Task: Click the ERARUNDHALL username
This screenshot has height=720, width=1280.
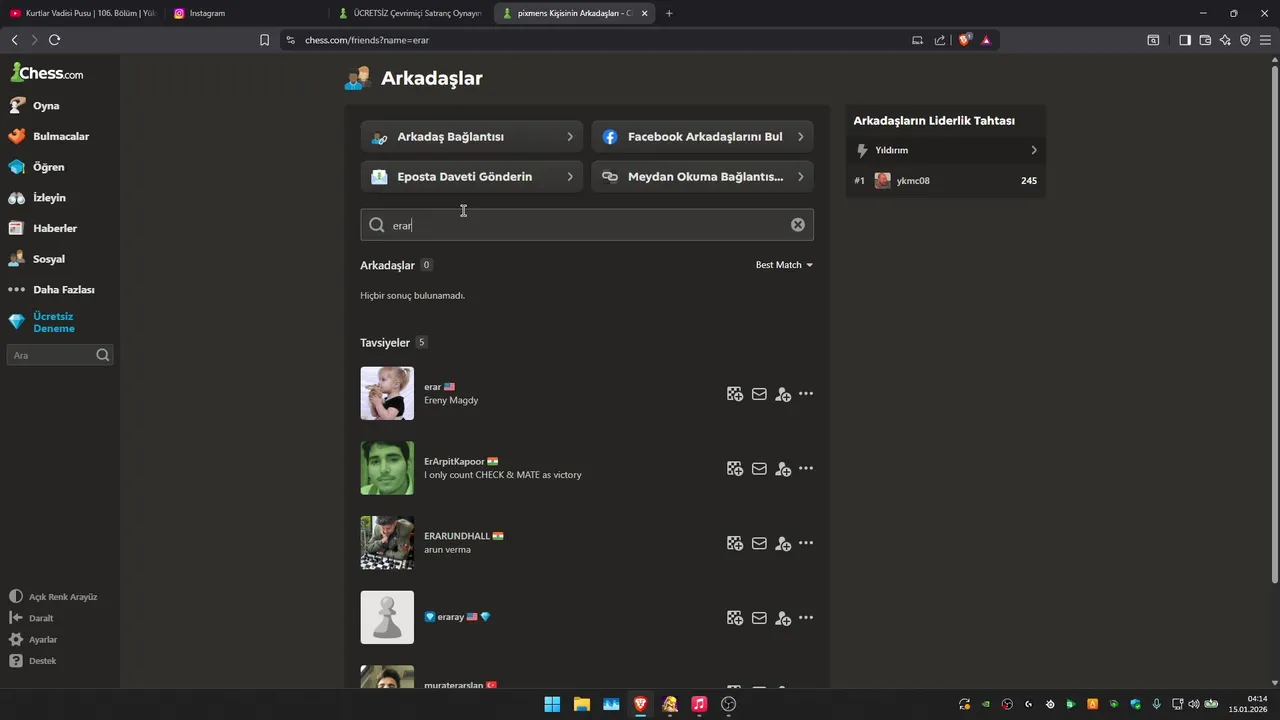Action: click(457, 536)
